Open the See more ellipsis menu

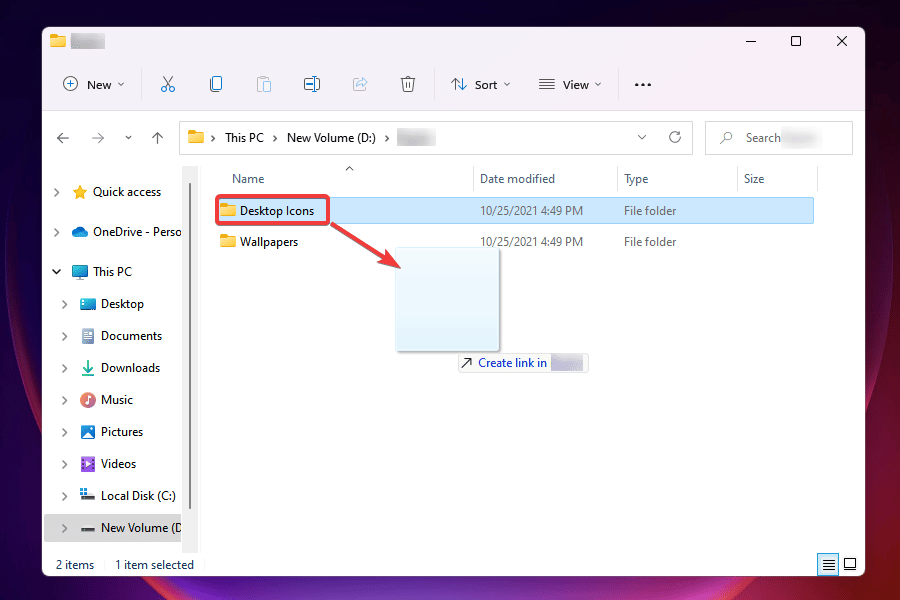(x=643, y=84)
